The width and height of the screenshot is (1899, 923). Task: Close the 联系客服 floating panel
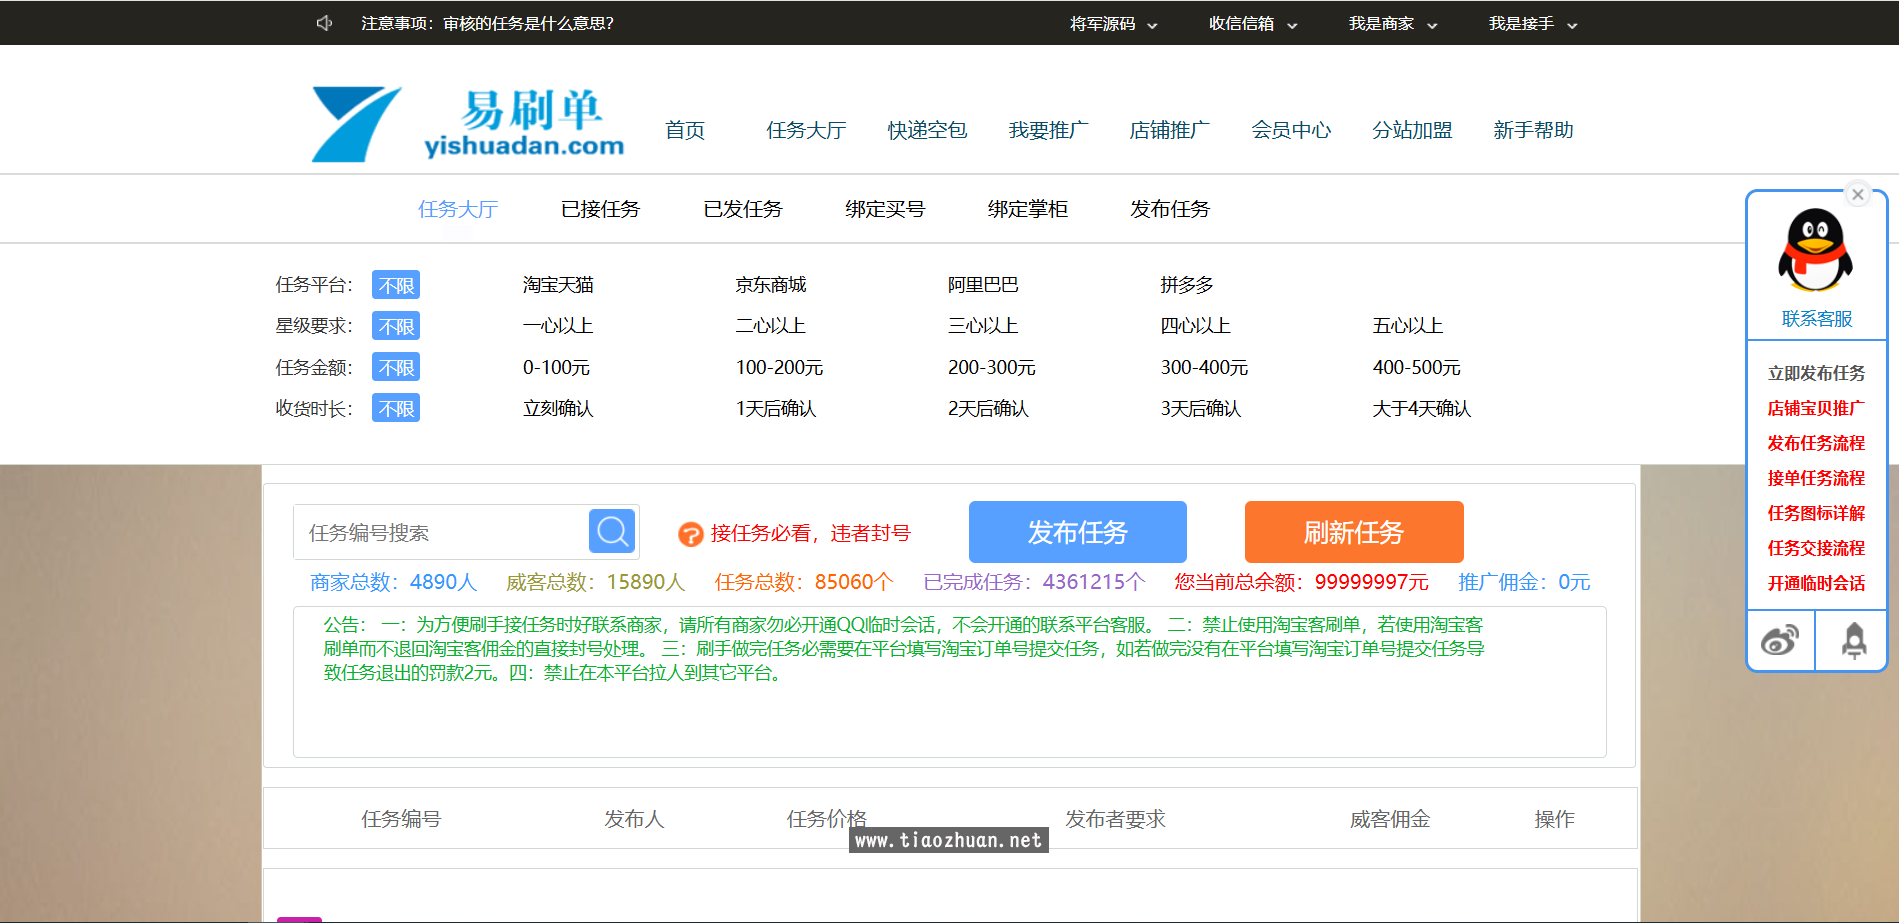click(1857, 193)
